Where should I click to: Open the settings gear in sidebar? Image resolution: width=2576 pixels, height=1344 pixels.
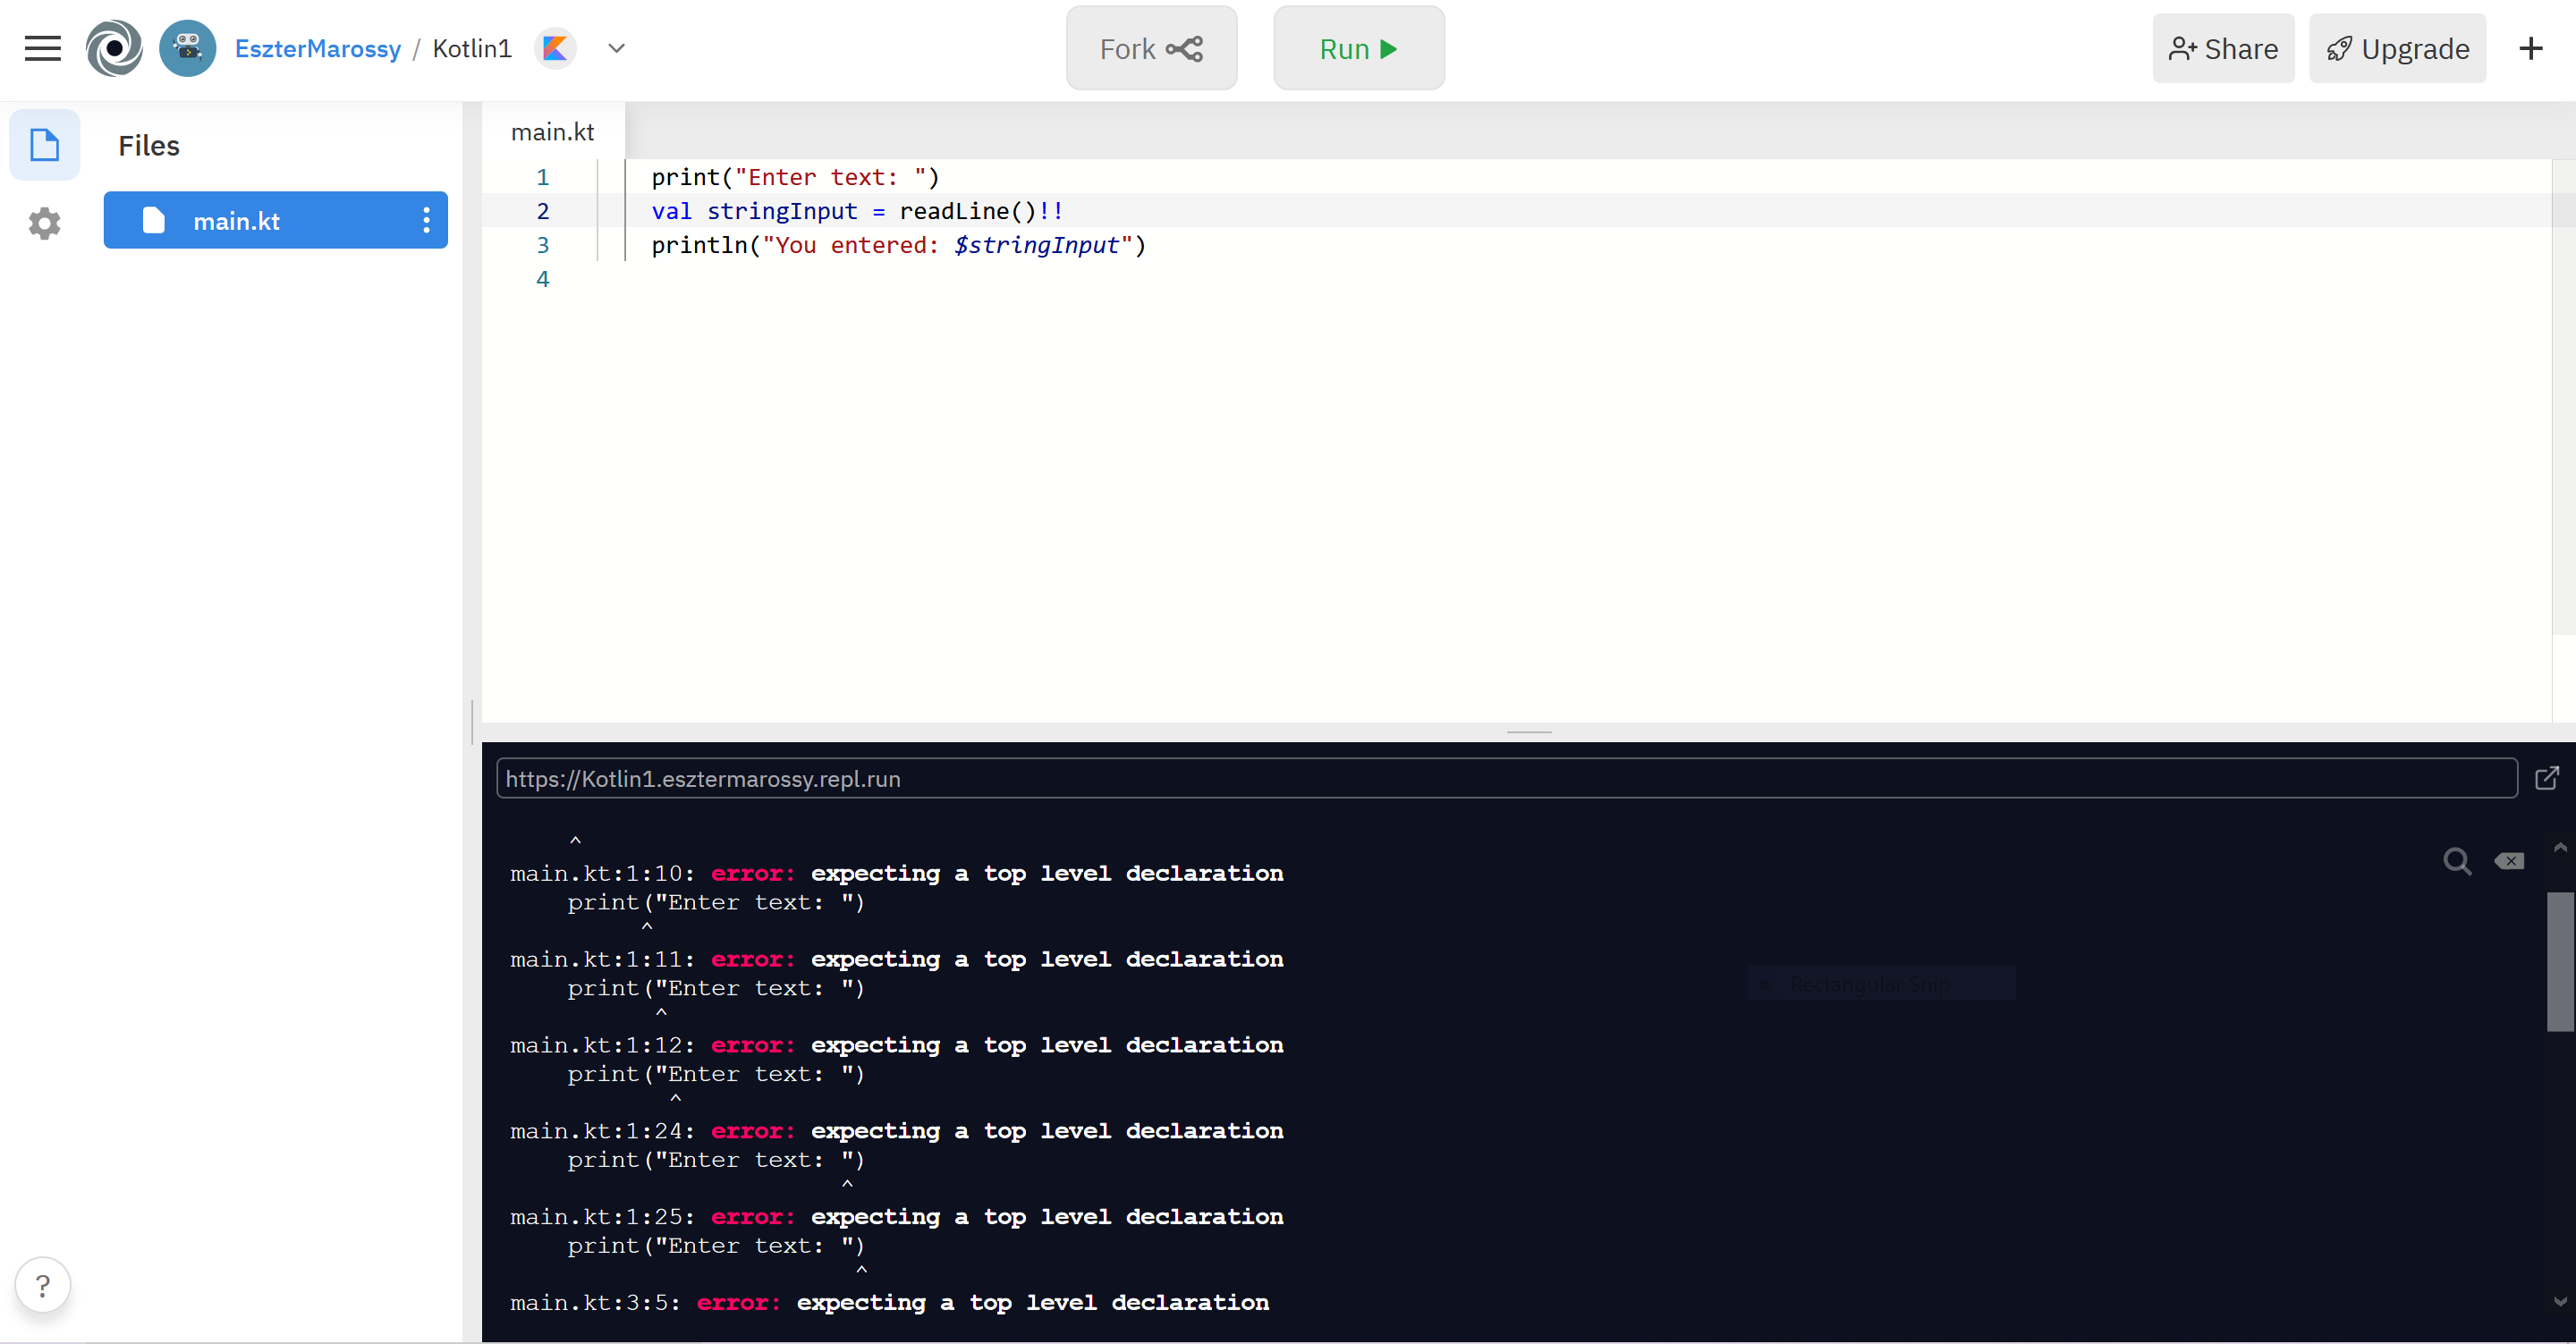44,223
